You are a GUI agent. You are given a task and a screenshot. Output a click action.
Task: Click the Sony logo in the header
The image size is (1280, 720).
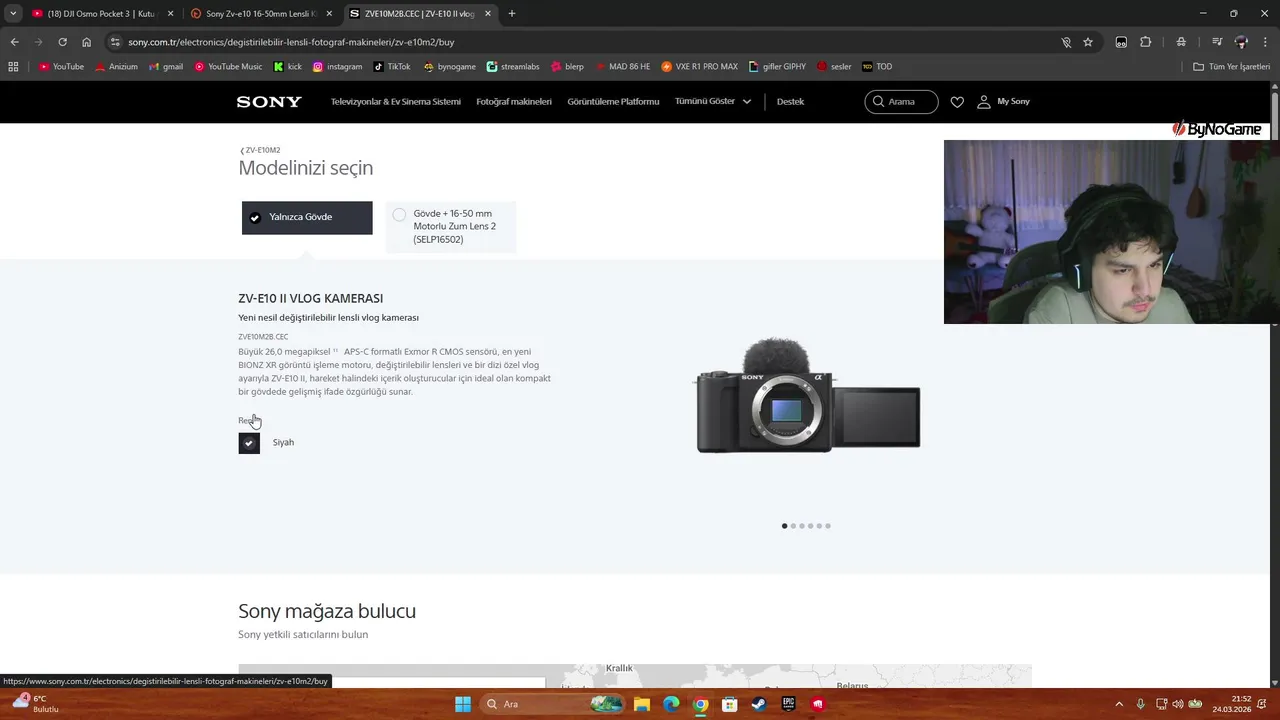pos(269,101)
